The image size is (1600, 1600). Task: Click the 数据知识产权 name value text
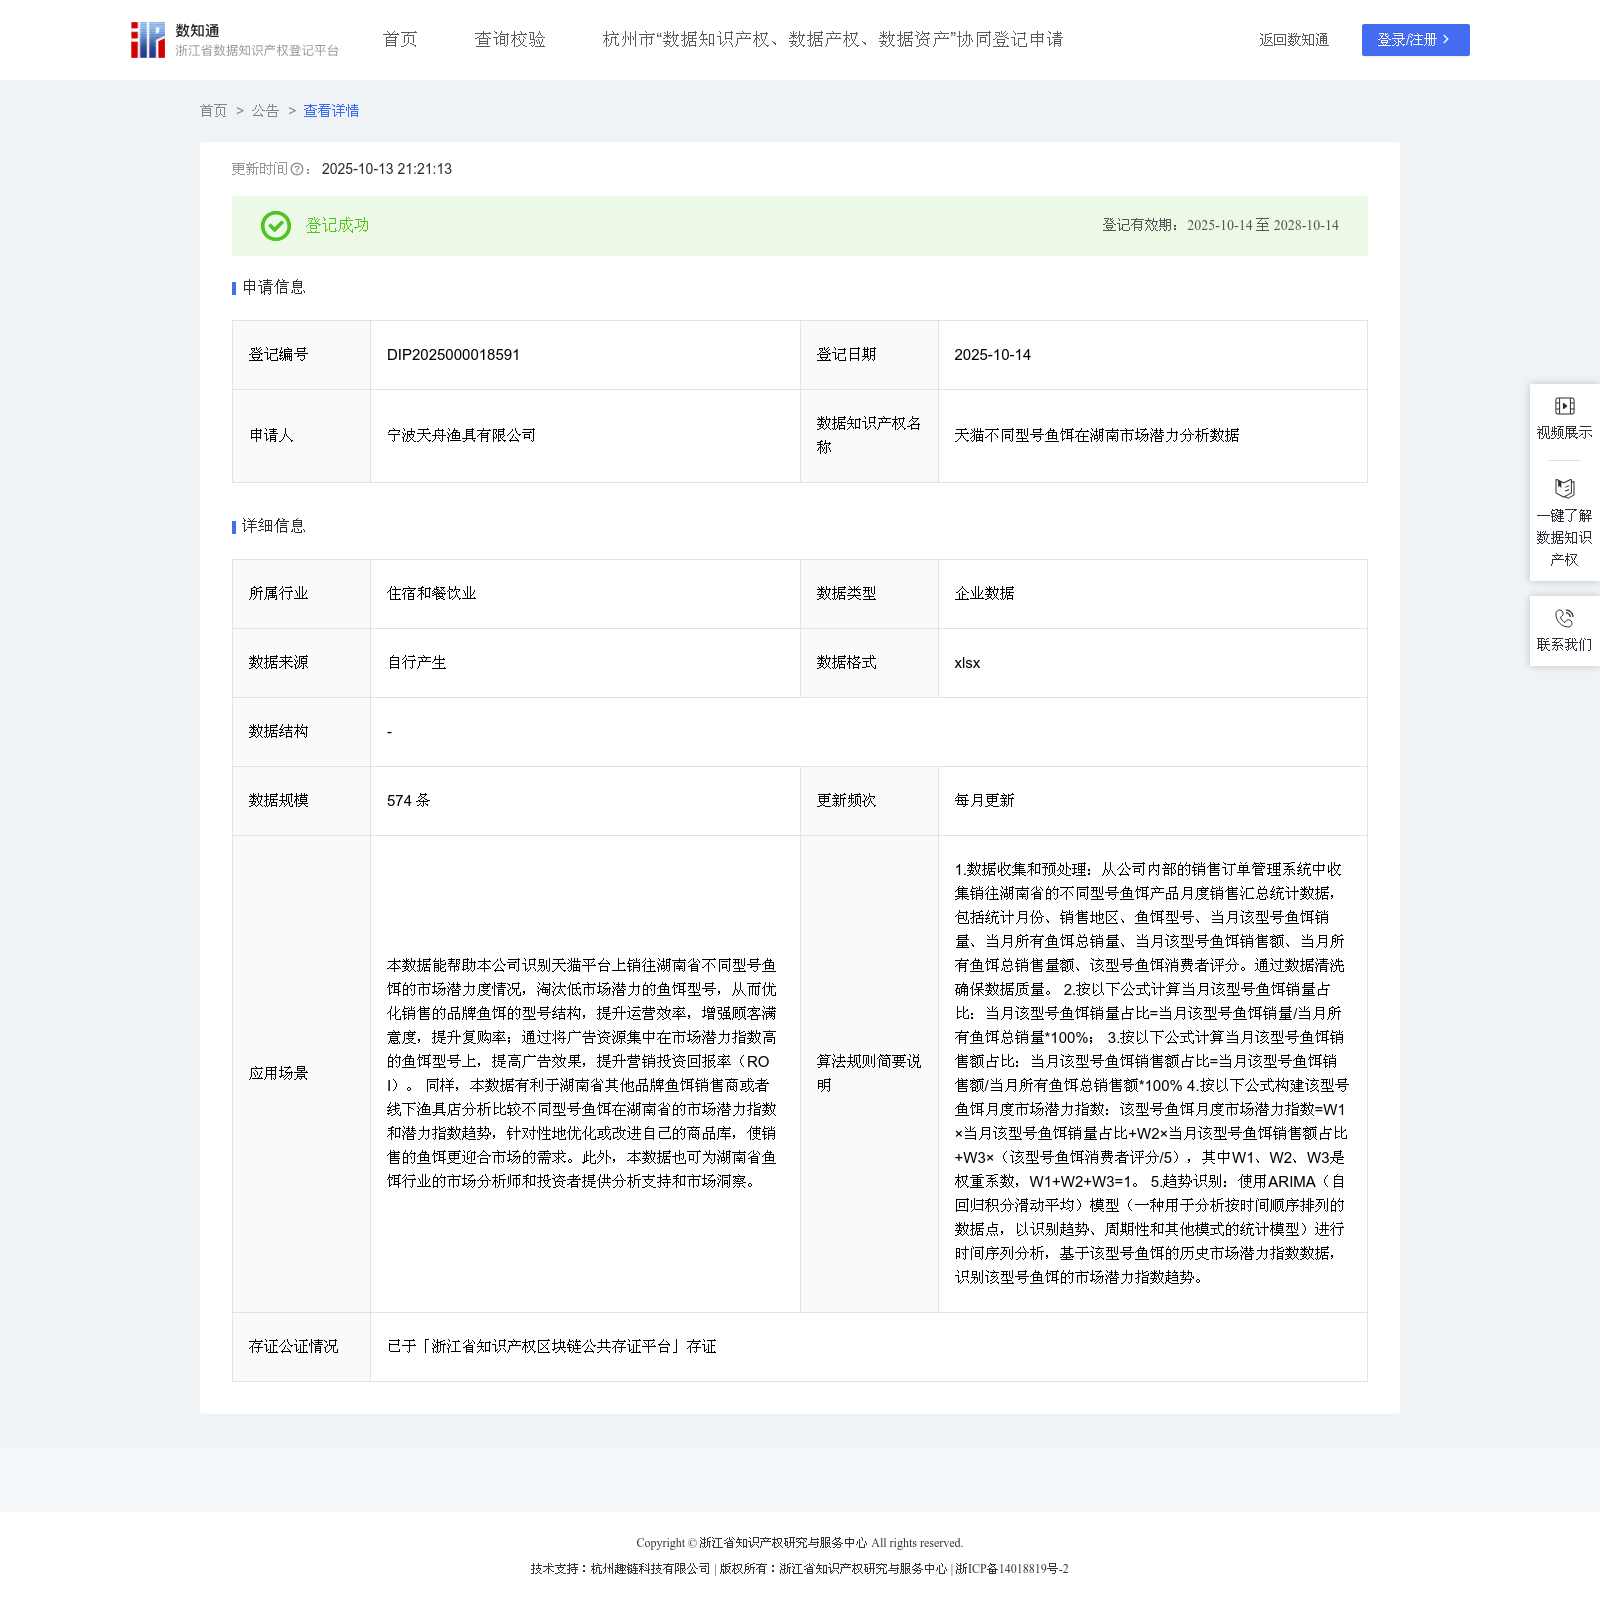tap(1096, 436)
